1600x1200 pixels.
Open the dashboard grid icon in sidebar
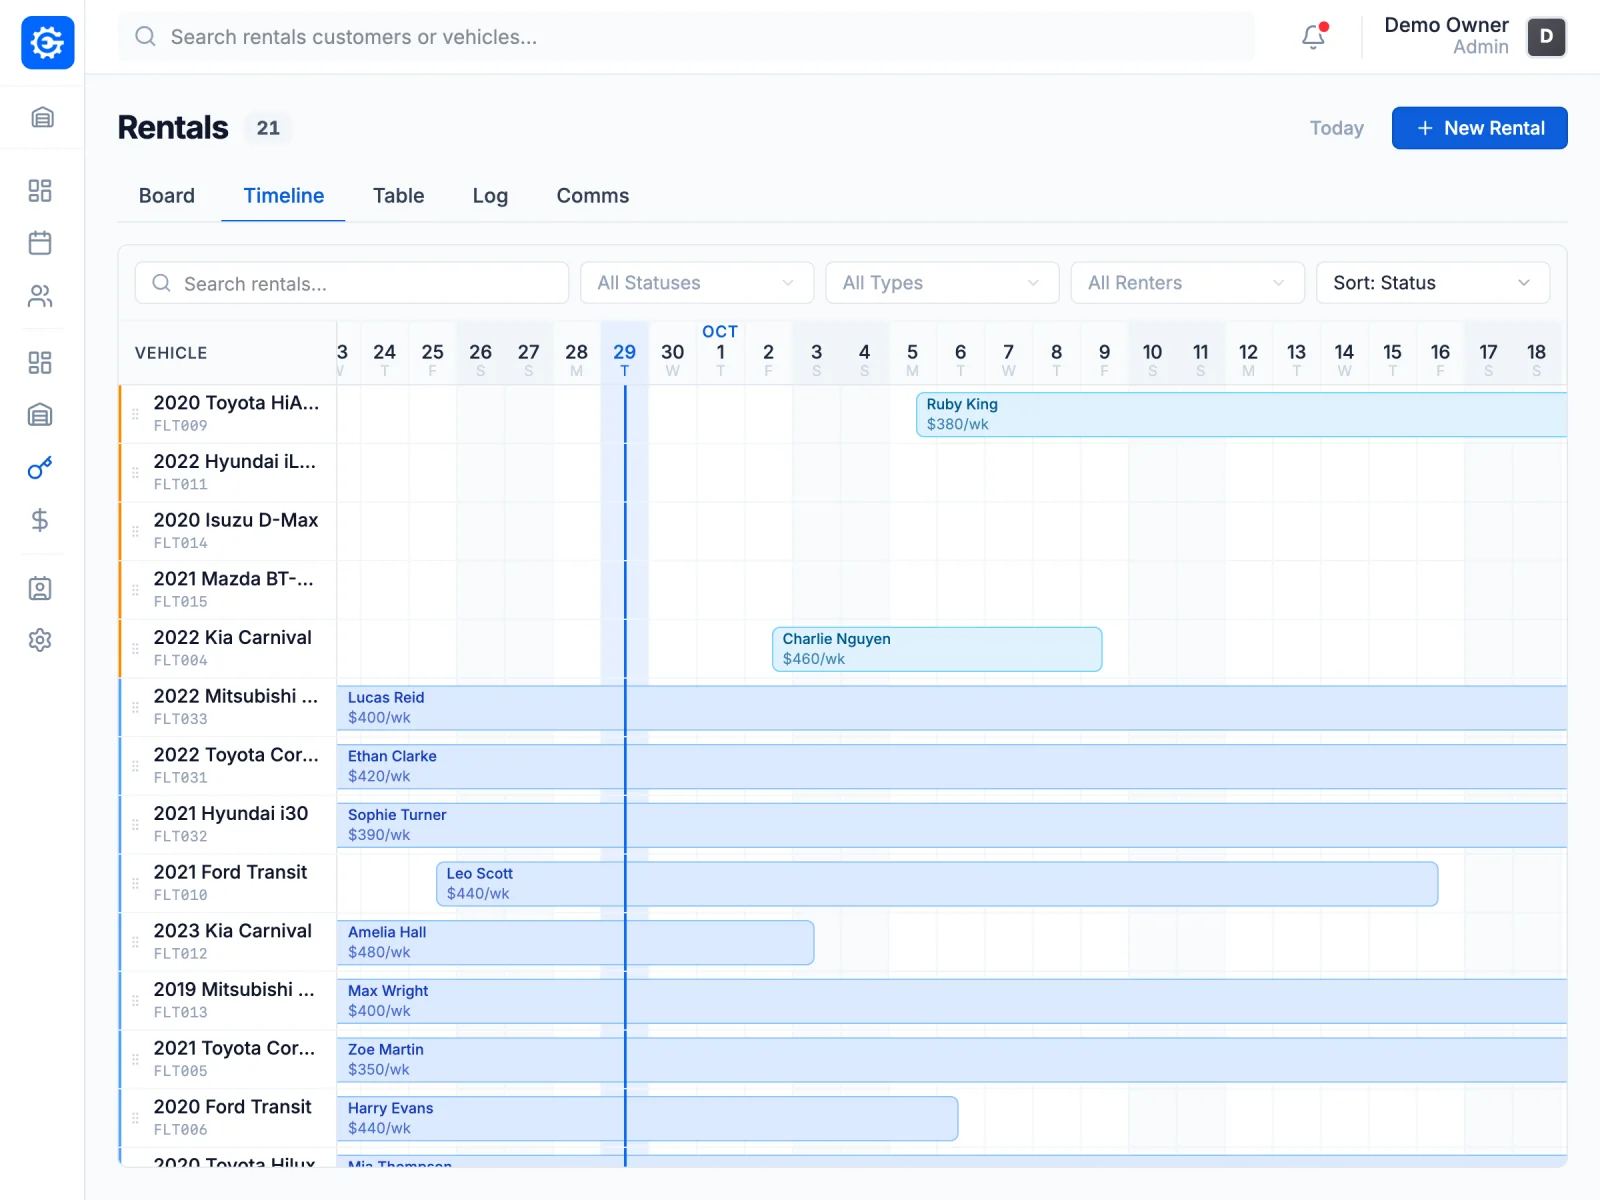point(40,191)
